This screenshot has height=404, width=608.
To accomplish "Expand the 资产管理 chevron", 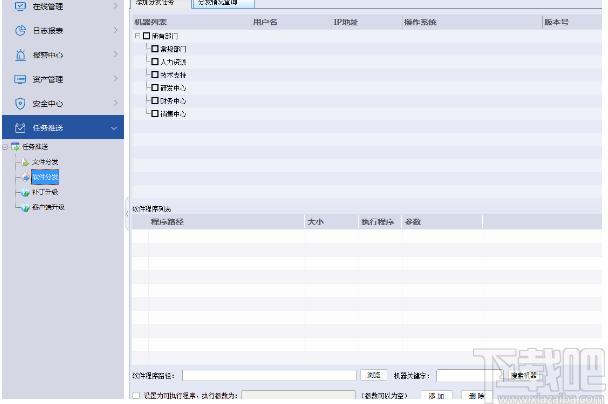I will point(116,79).
